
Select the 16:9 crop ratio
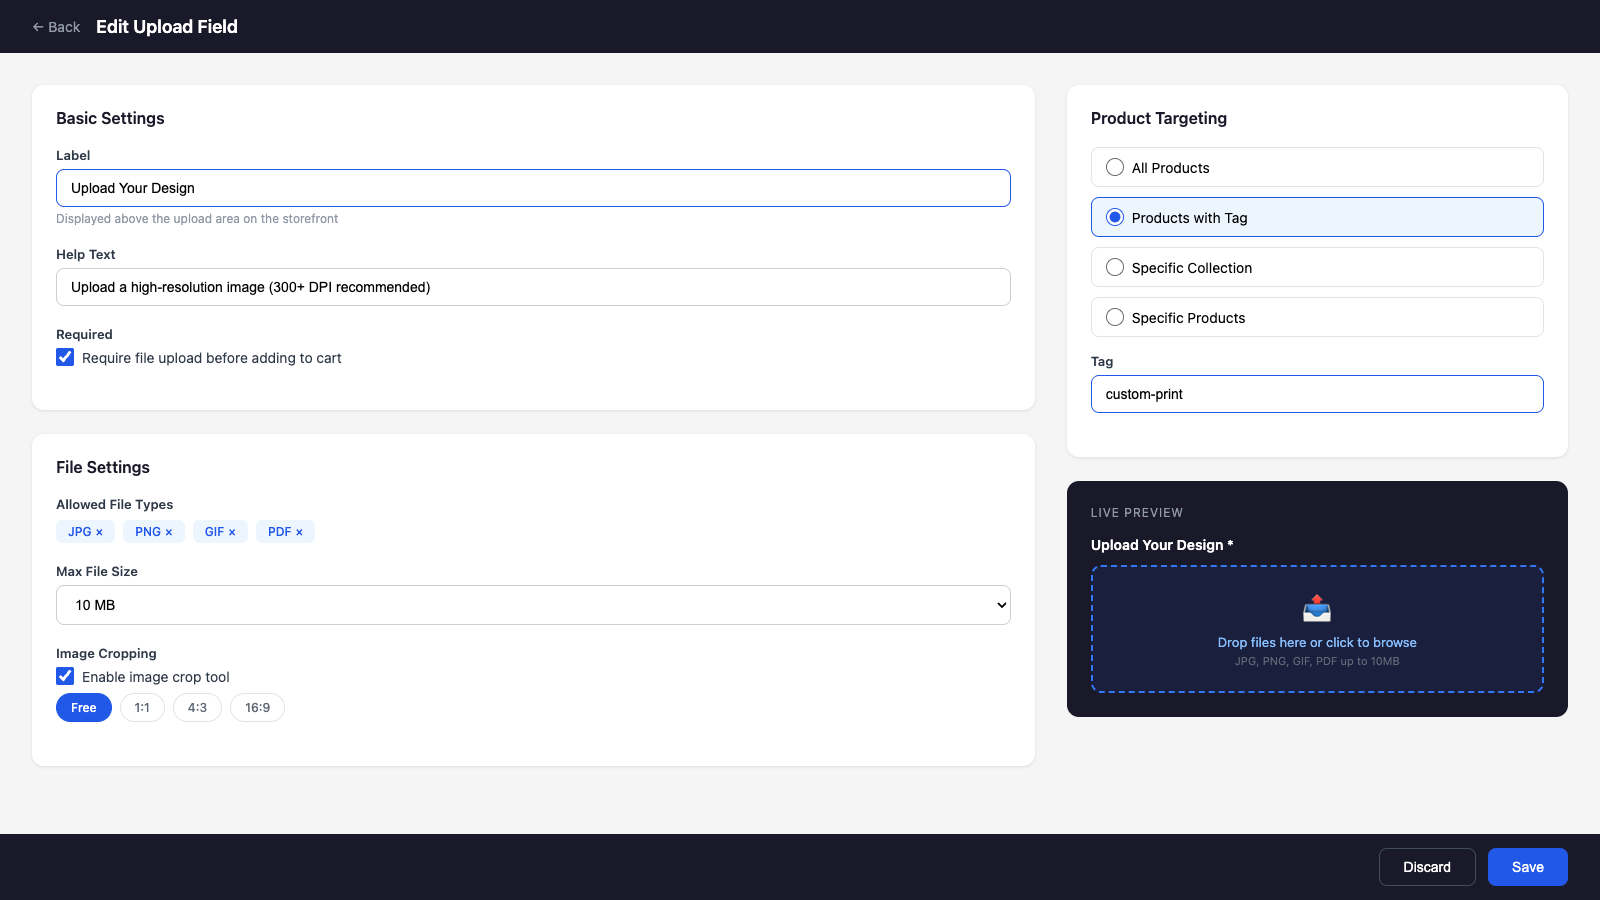(x=257, y=707)
